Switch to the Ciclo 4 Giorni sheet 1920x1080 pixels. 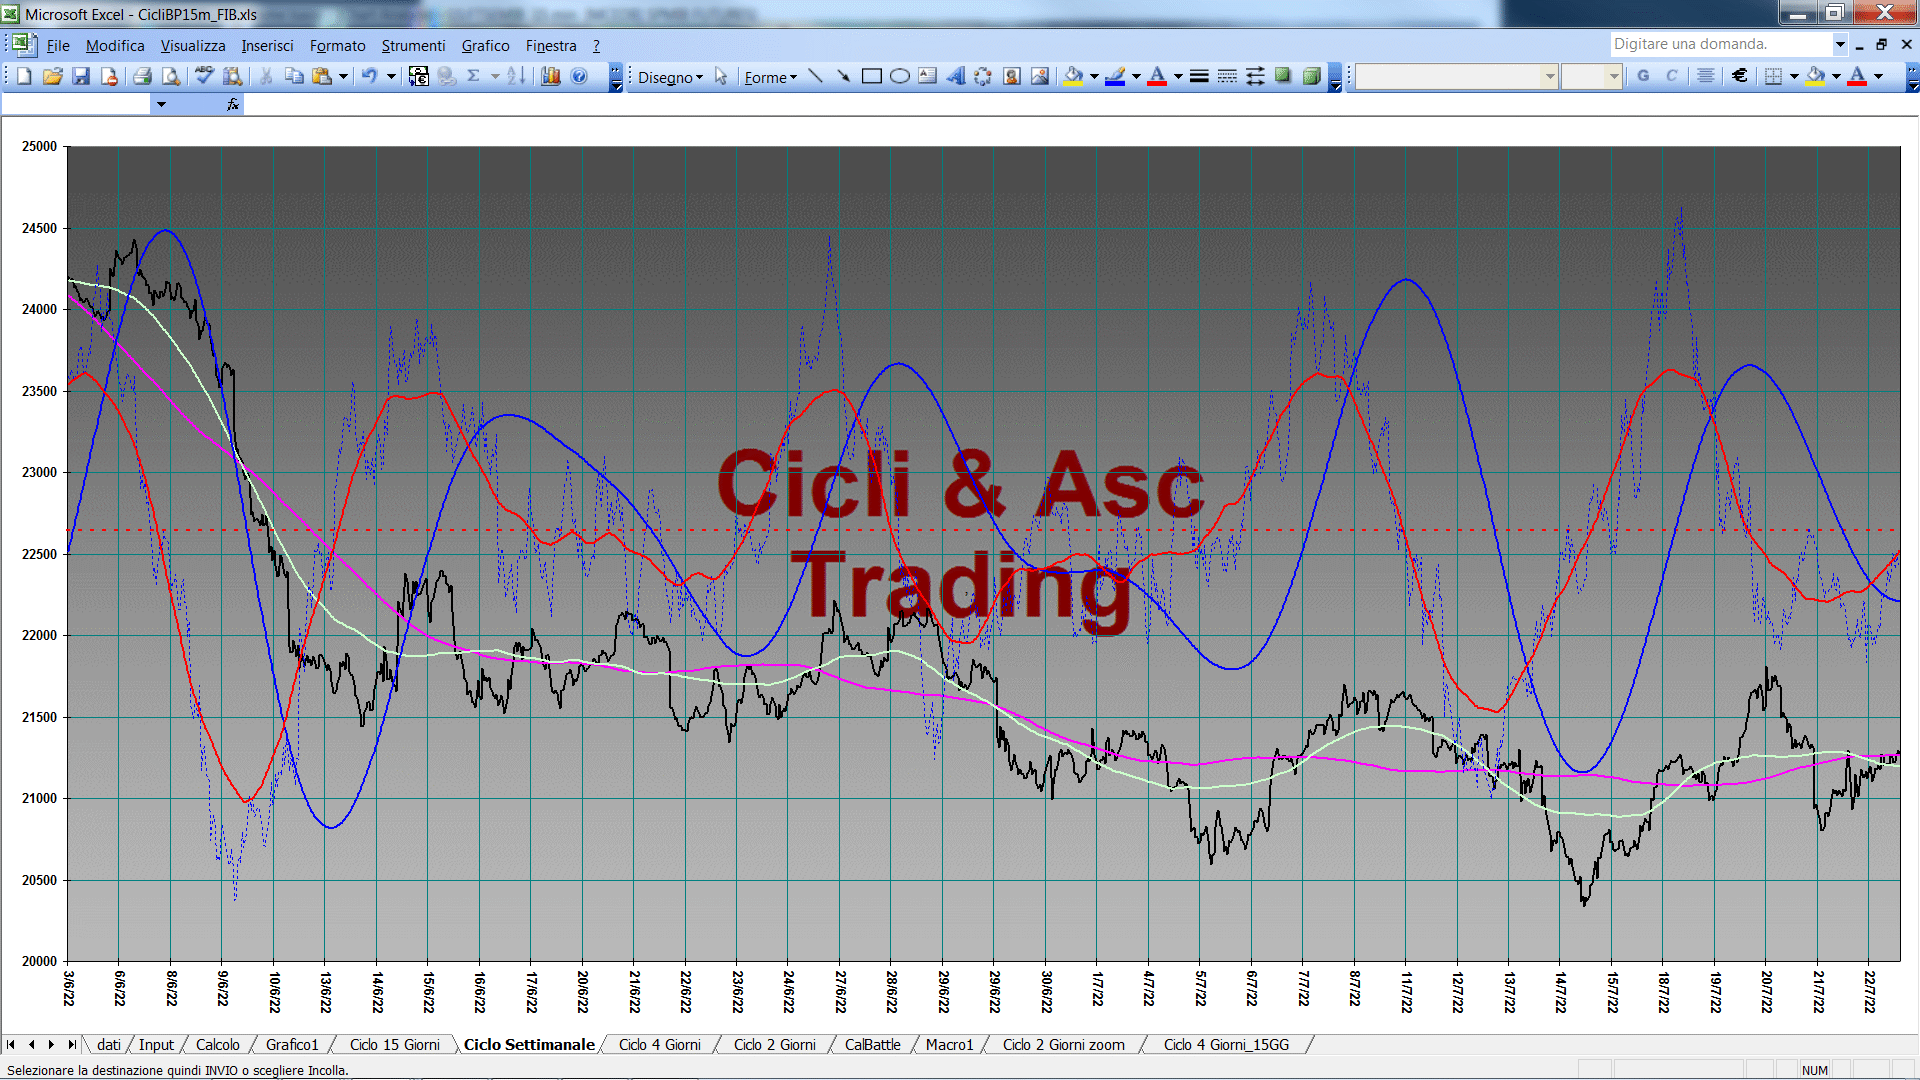659,1045
